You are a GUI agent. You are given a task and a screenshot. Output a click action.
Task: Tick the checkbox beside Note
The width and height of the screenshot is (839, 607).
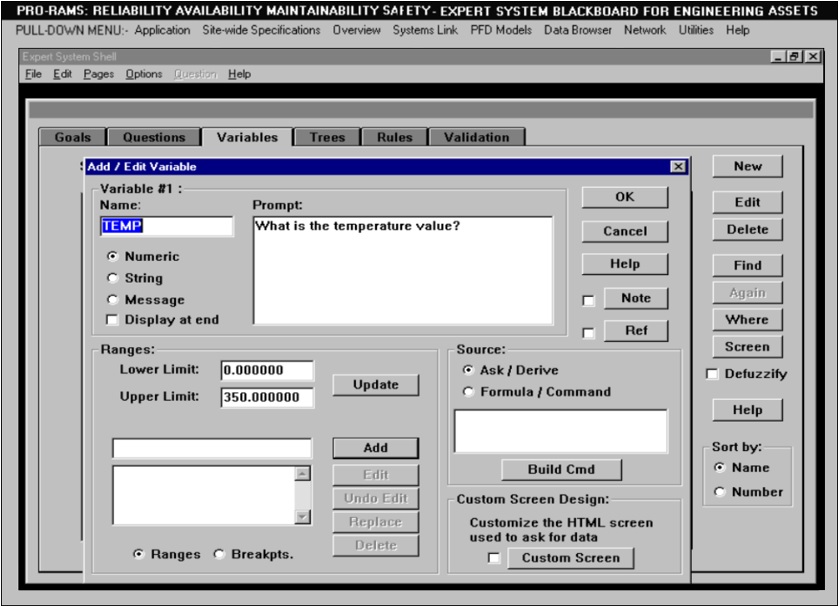(x=588, y=301)
